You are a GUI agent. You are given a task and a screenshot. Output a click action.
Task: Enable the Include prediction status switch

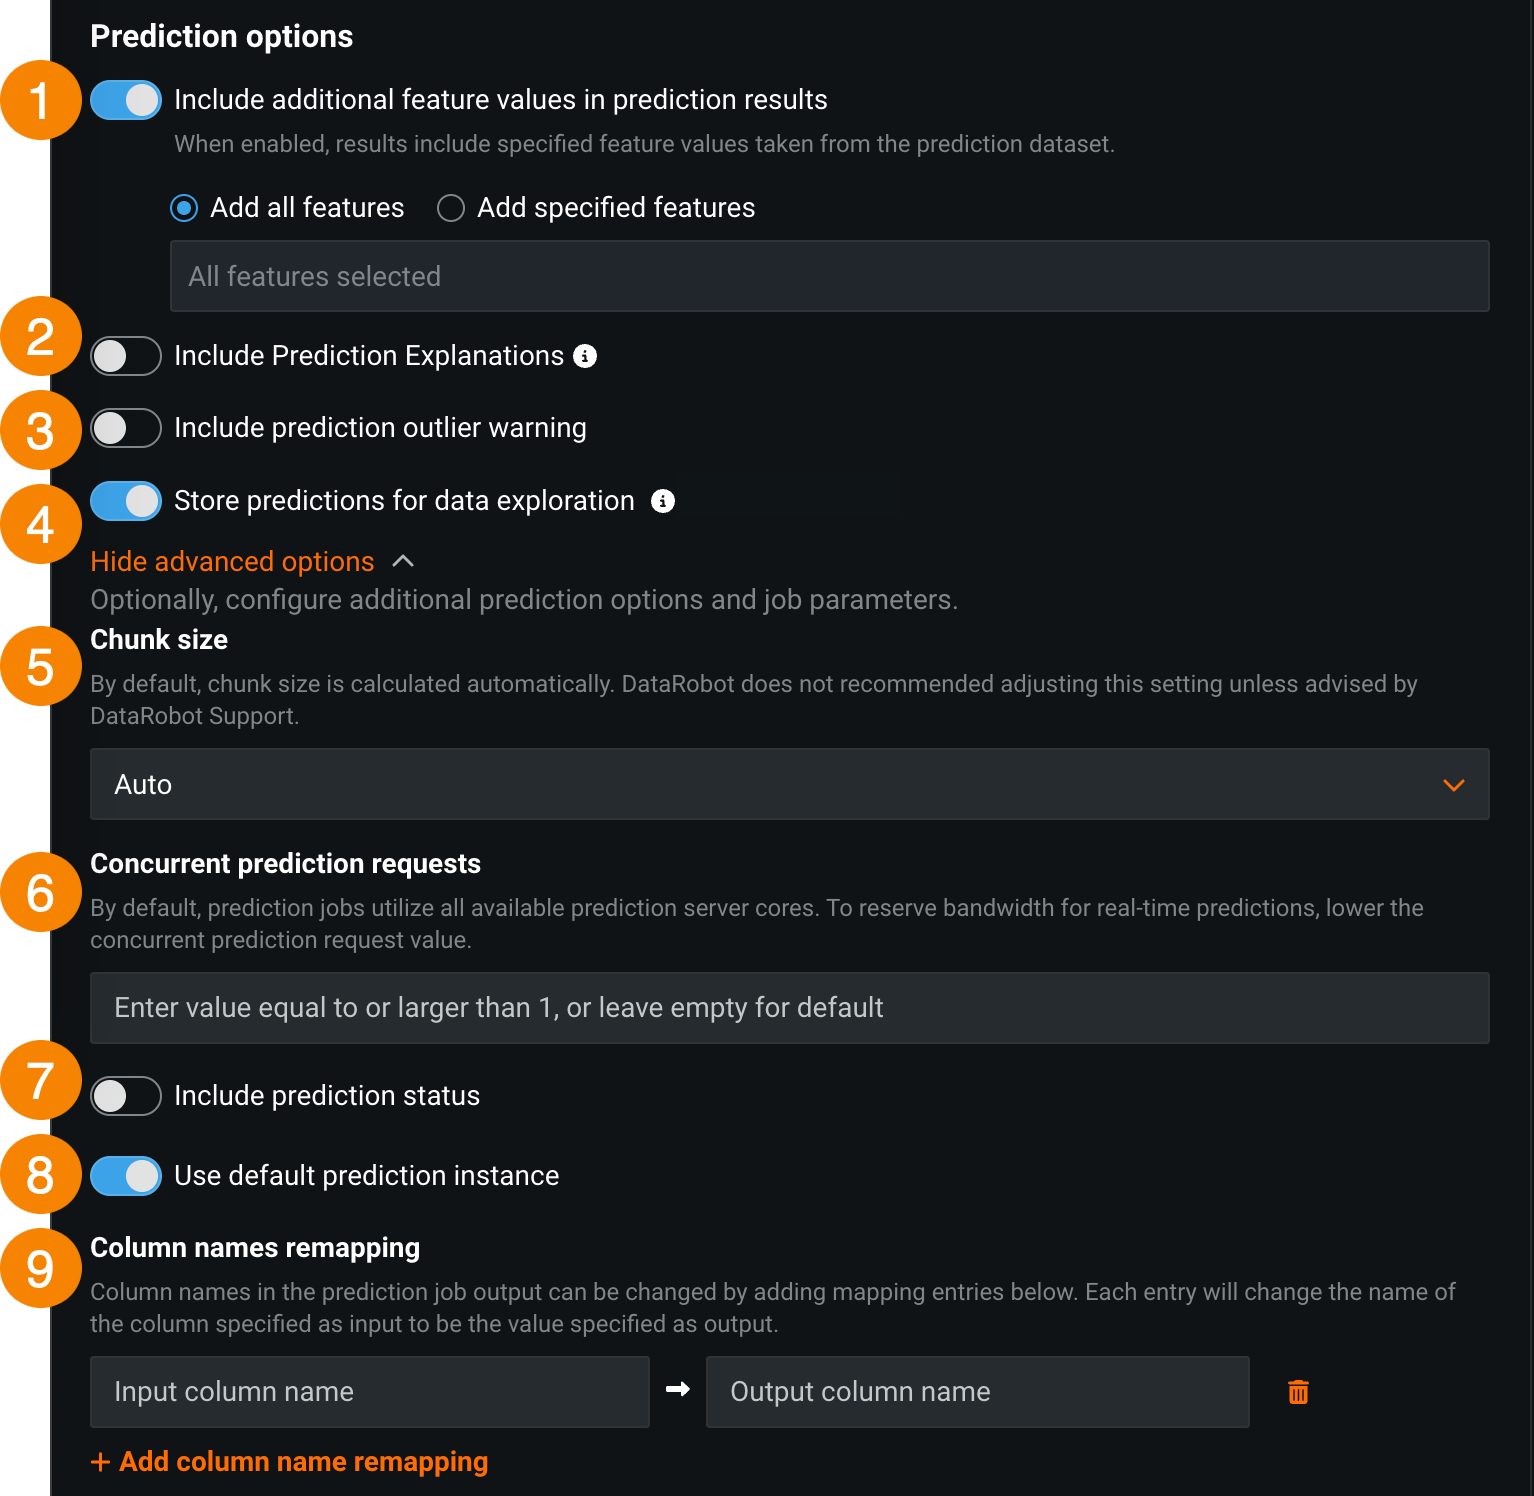[x=126, y=1096]
